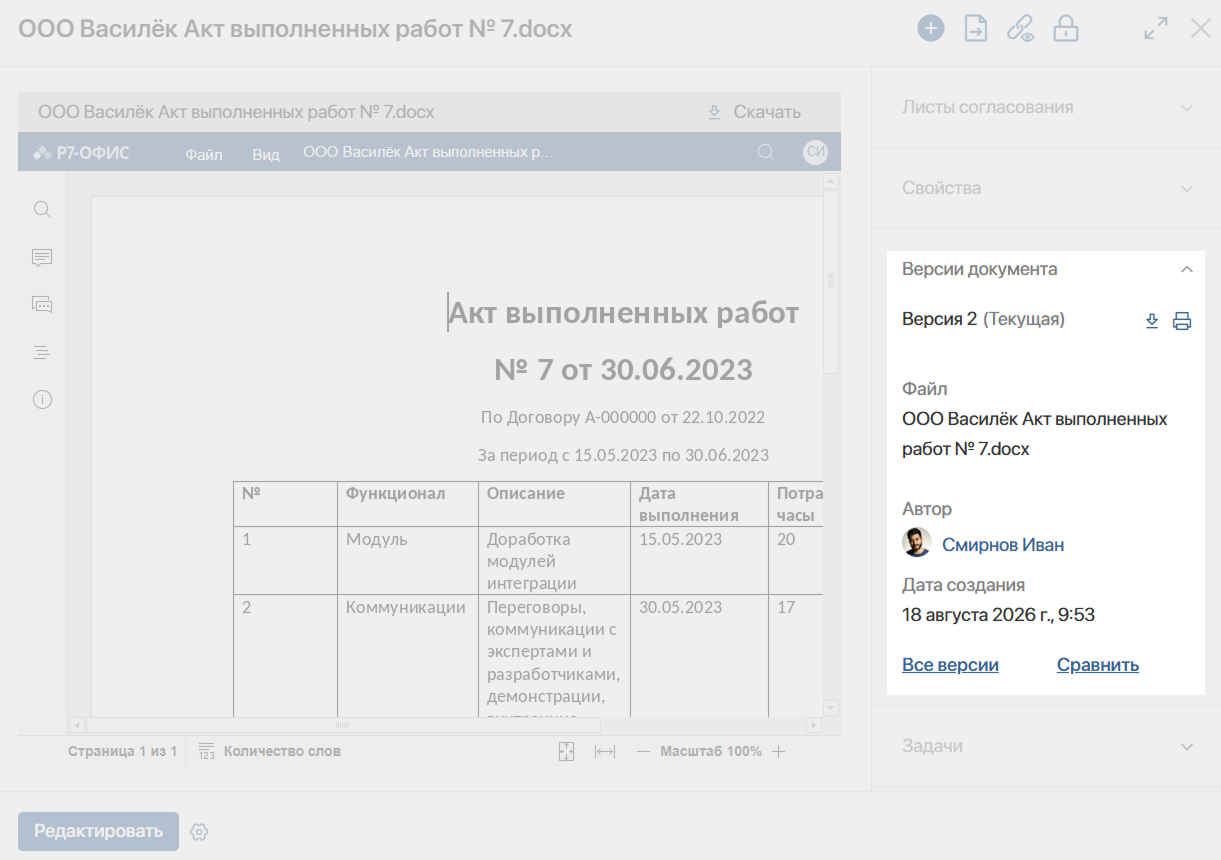
Task: Click the export document arrow icon
Action: click(x=975, y=28)
